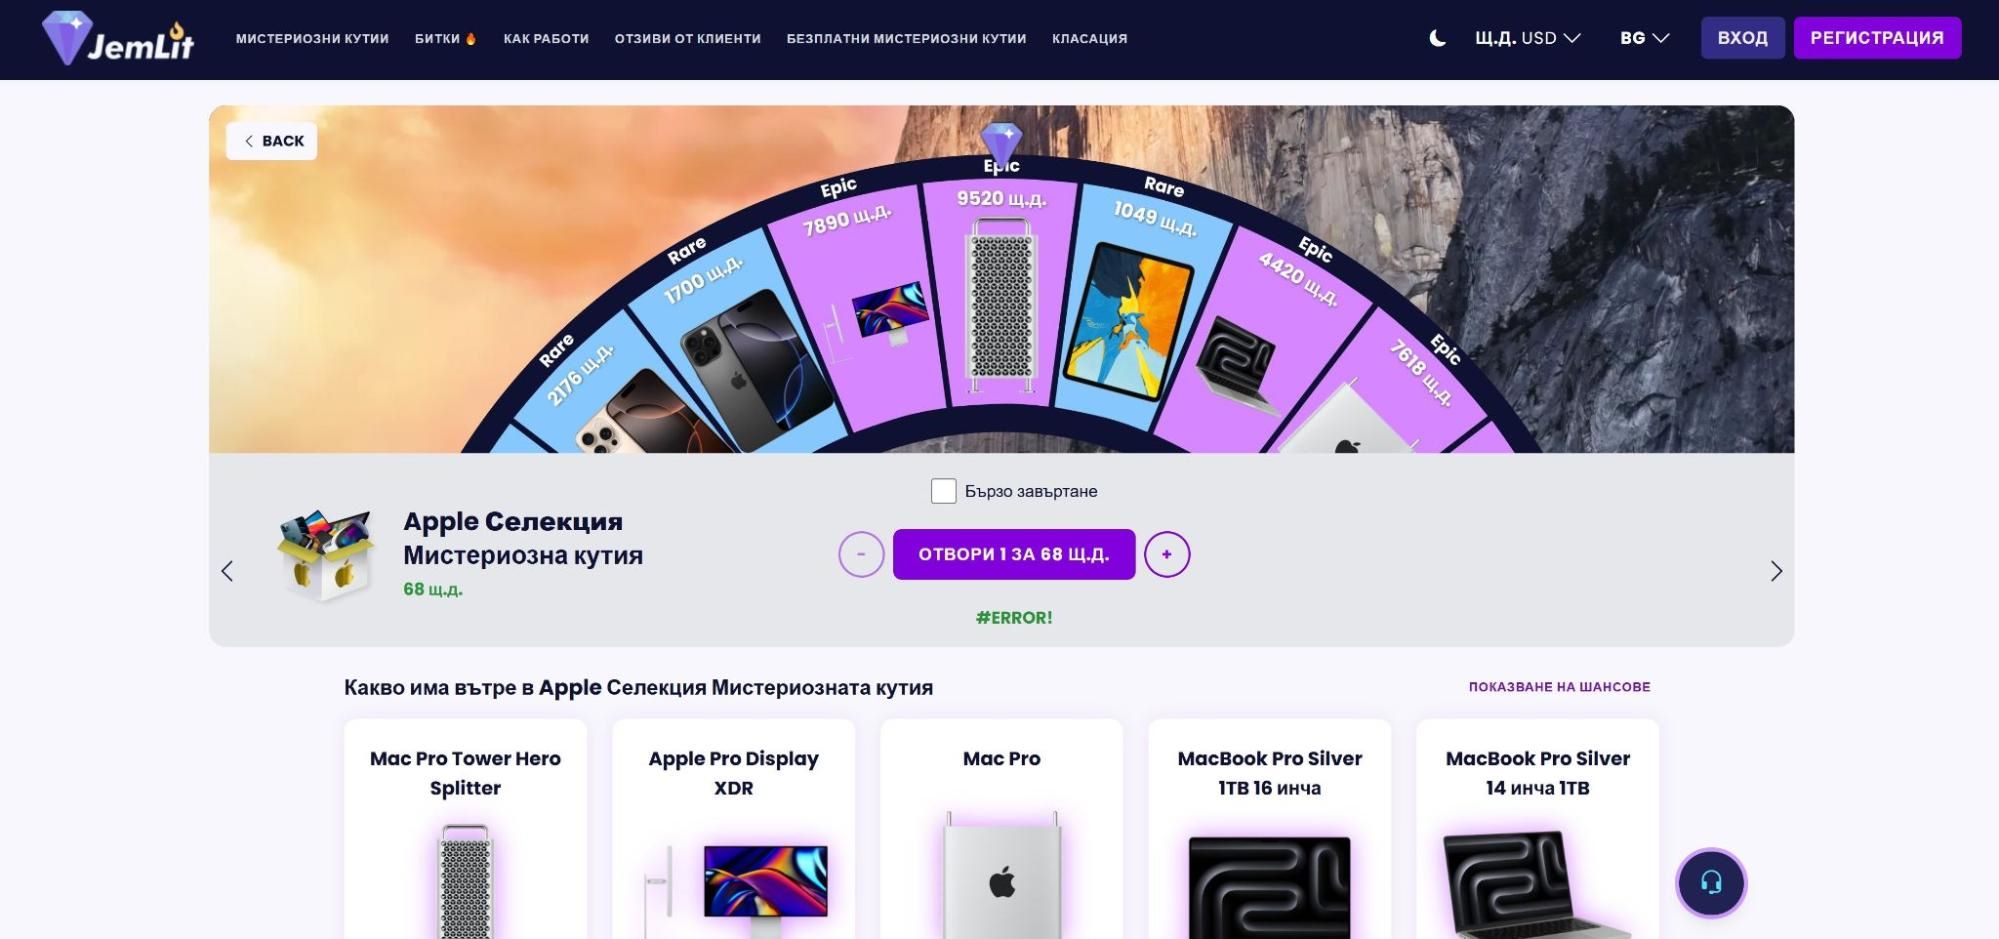This screenshot has width=1999, height=939.
Task: Go to previous mystery box arrow
Action: (227, 571)
